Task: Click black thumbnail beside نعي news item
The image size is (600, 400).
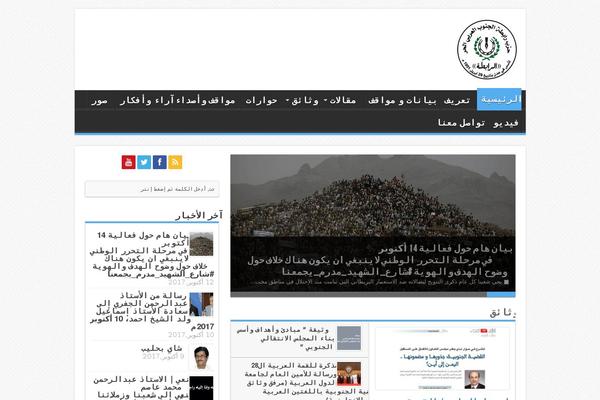Action: (x=201, y=388)
